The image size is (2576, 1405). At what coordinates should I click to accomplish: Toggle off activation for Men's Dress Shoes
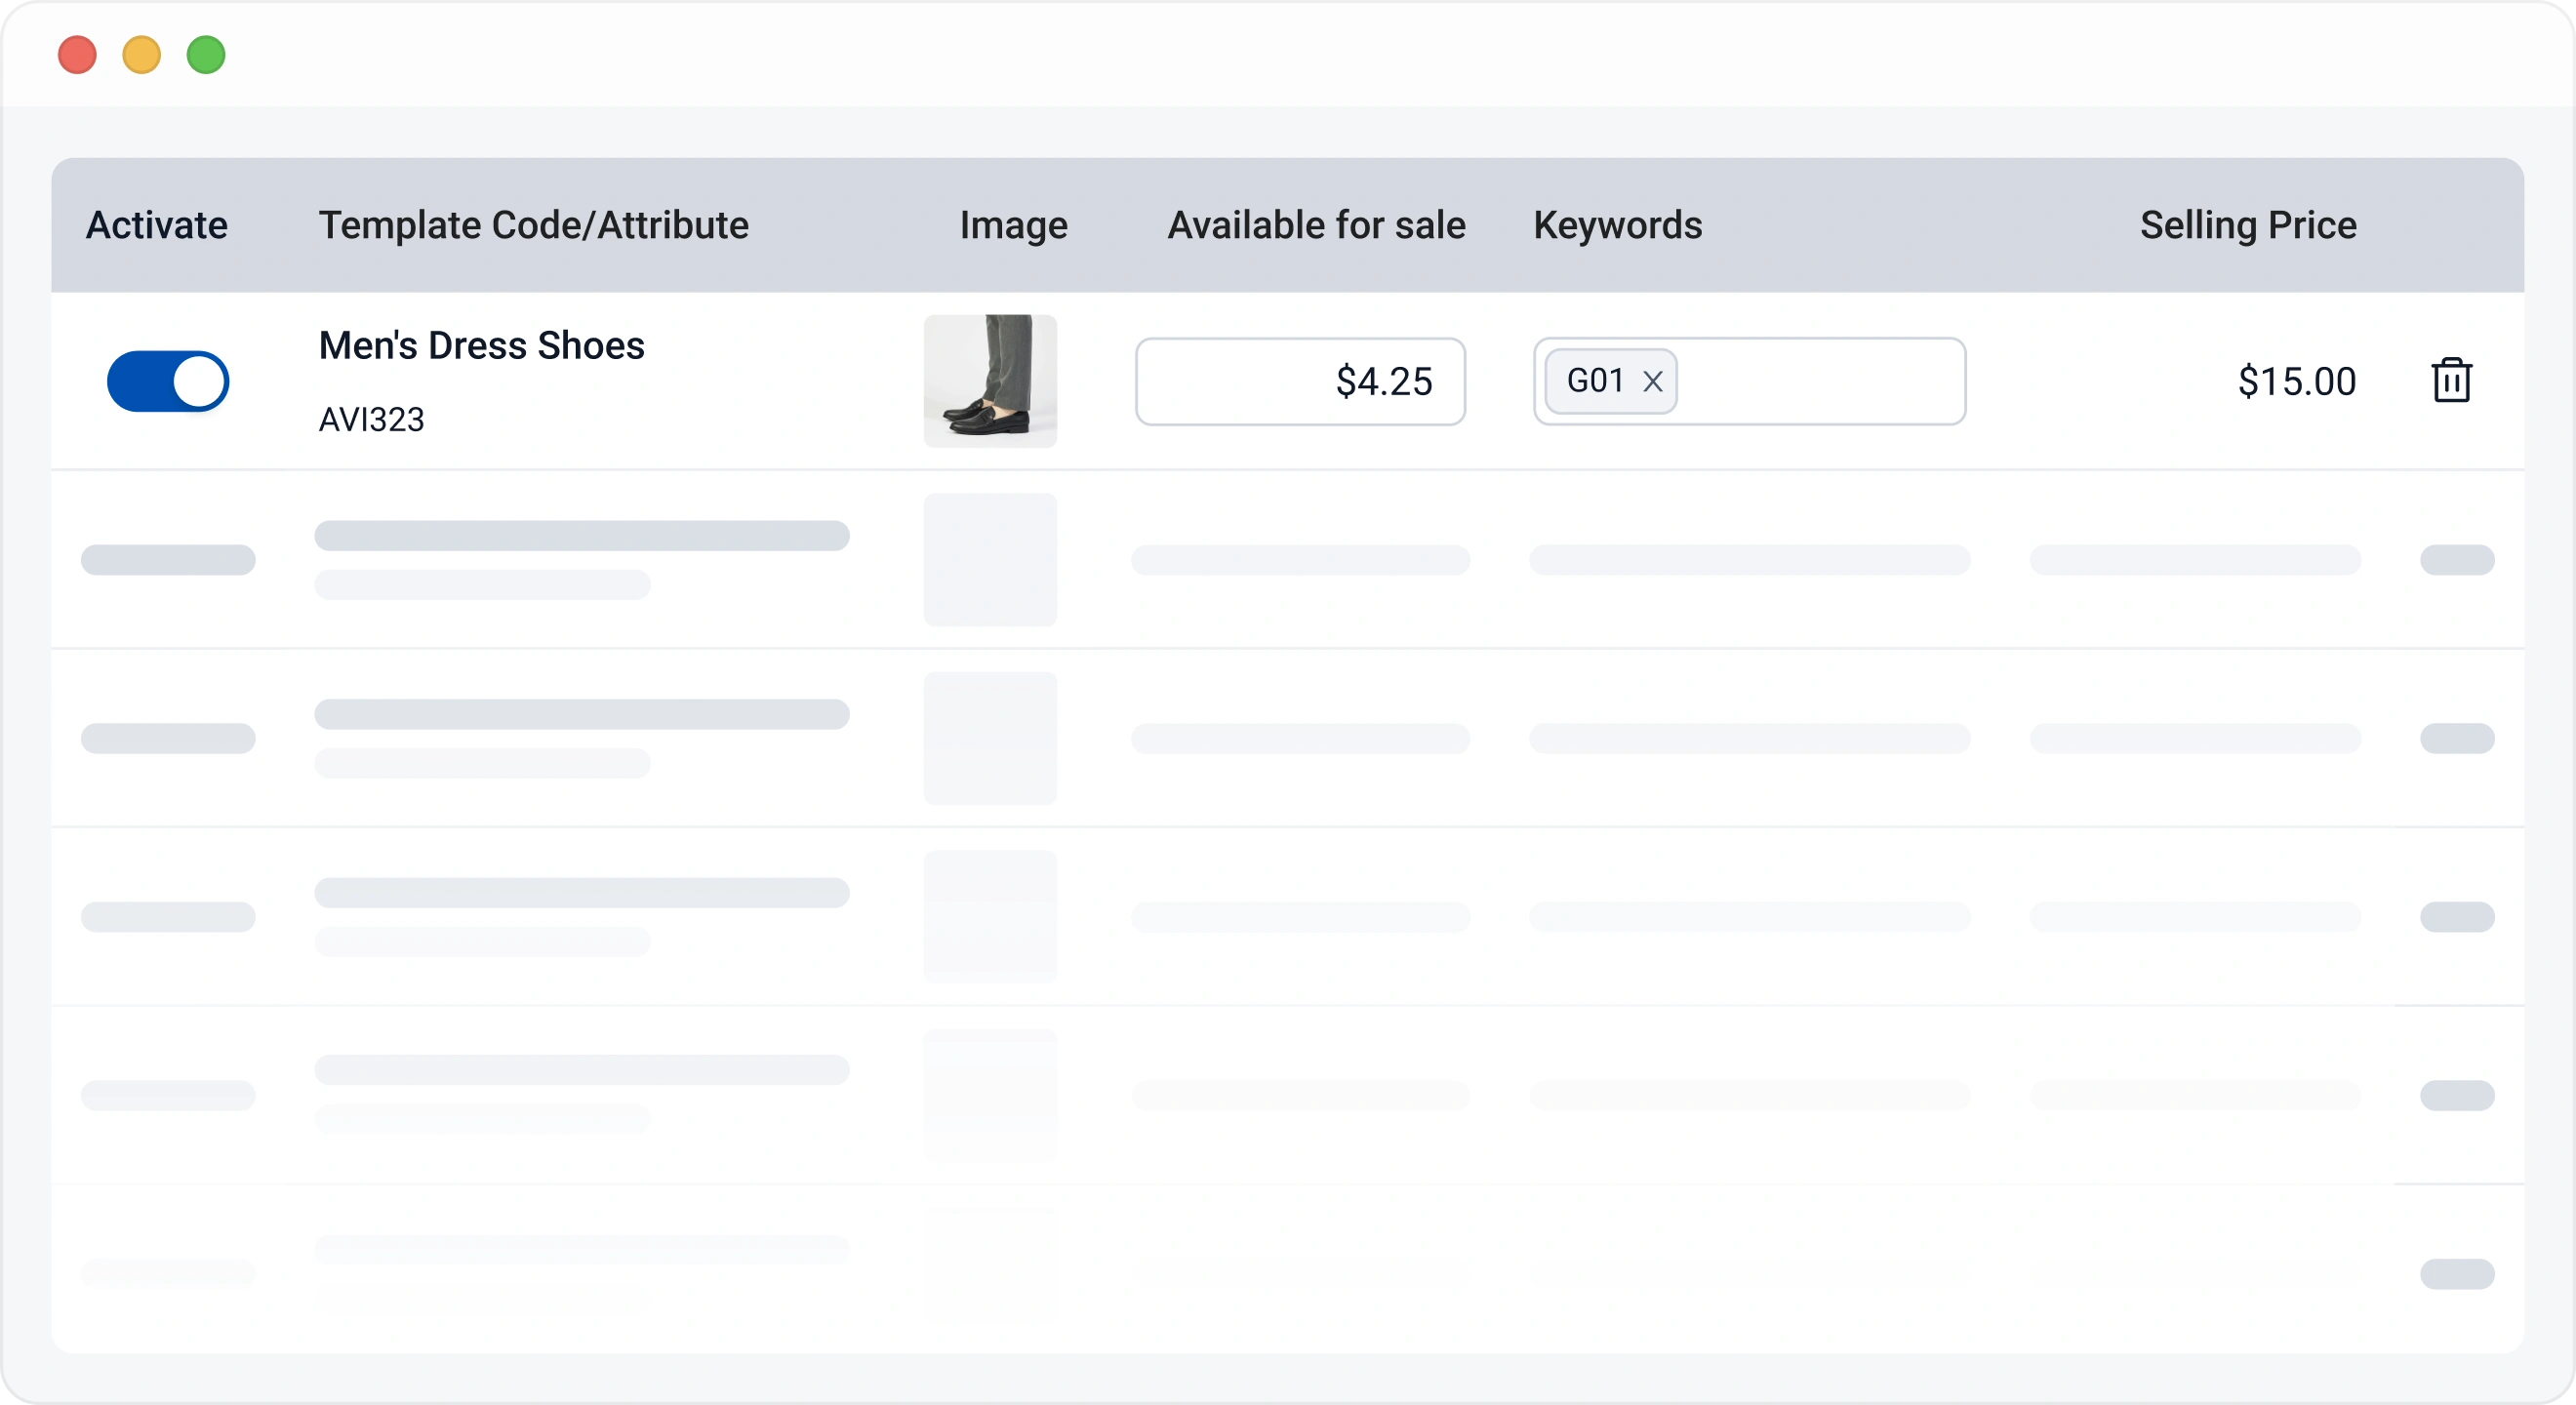click(x=168, y=381)
